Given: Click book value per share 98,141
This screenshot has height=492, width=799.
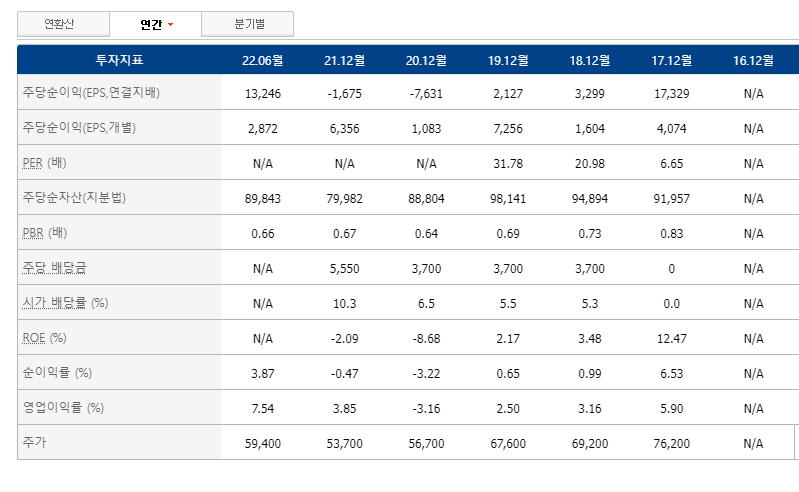Looking at the screenshot, I should 508,199.
